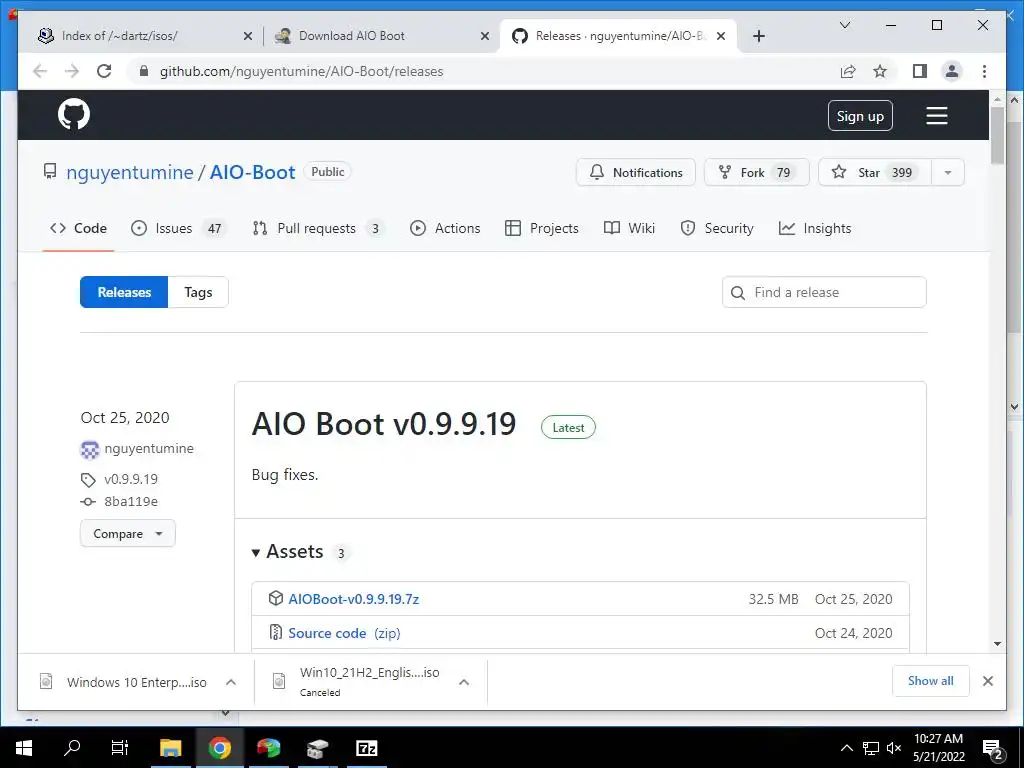This screenshot has height=768, width=1024.
Task: Reload the page with refresh icon
Action: tap(104, 71)
